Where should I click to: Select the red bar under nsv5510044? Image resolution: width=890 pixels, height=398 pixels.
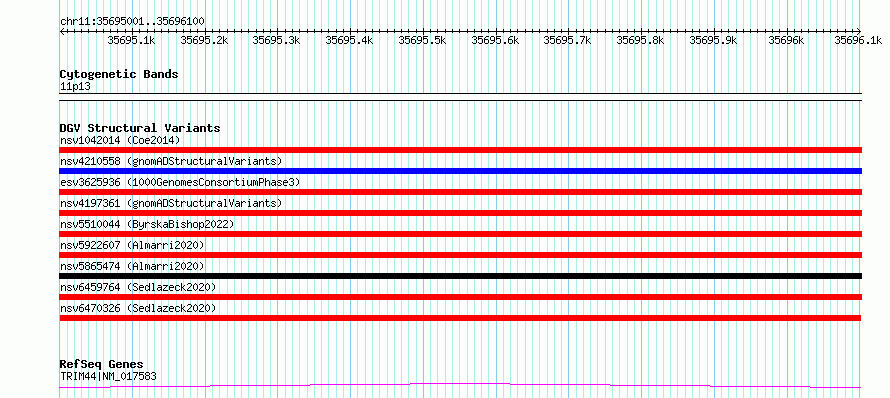click(x=460, y=234)
